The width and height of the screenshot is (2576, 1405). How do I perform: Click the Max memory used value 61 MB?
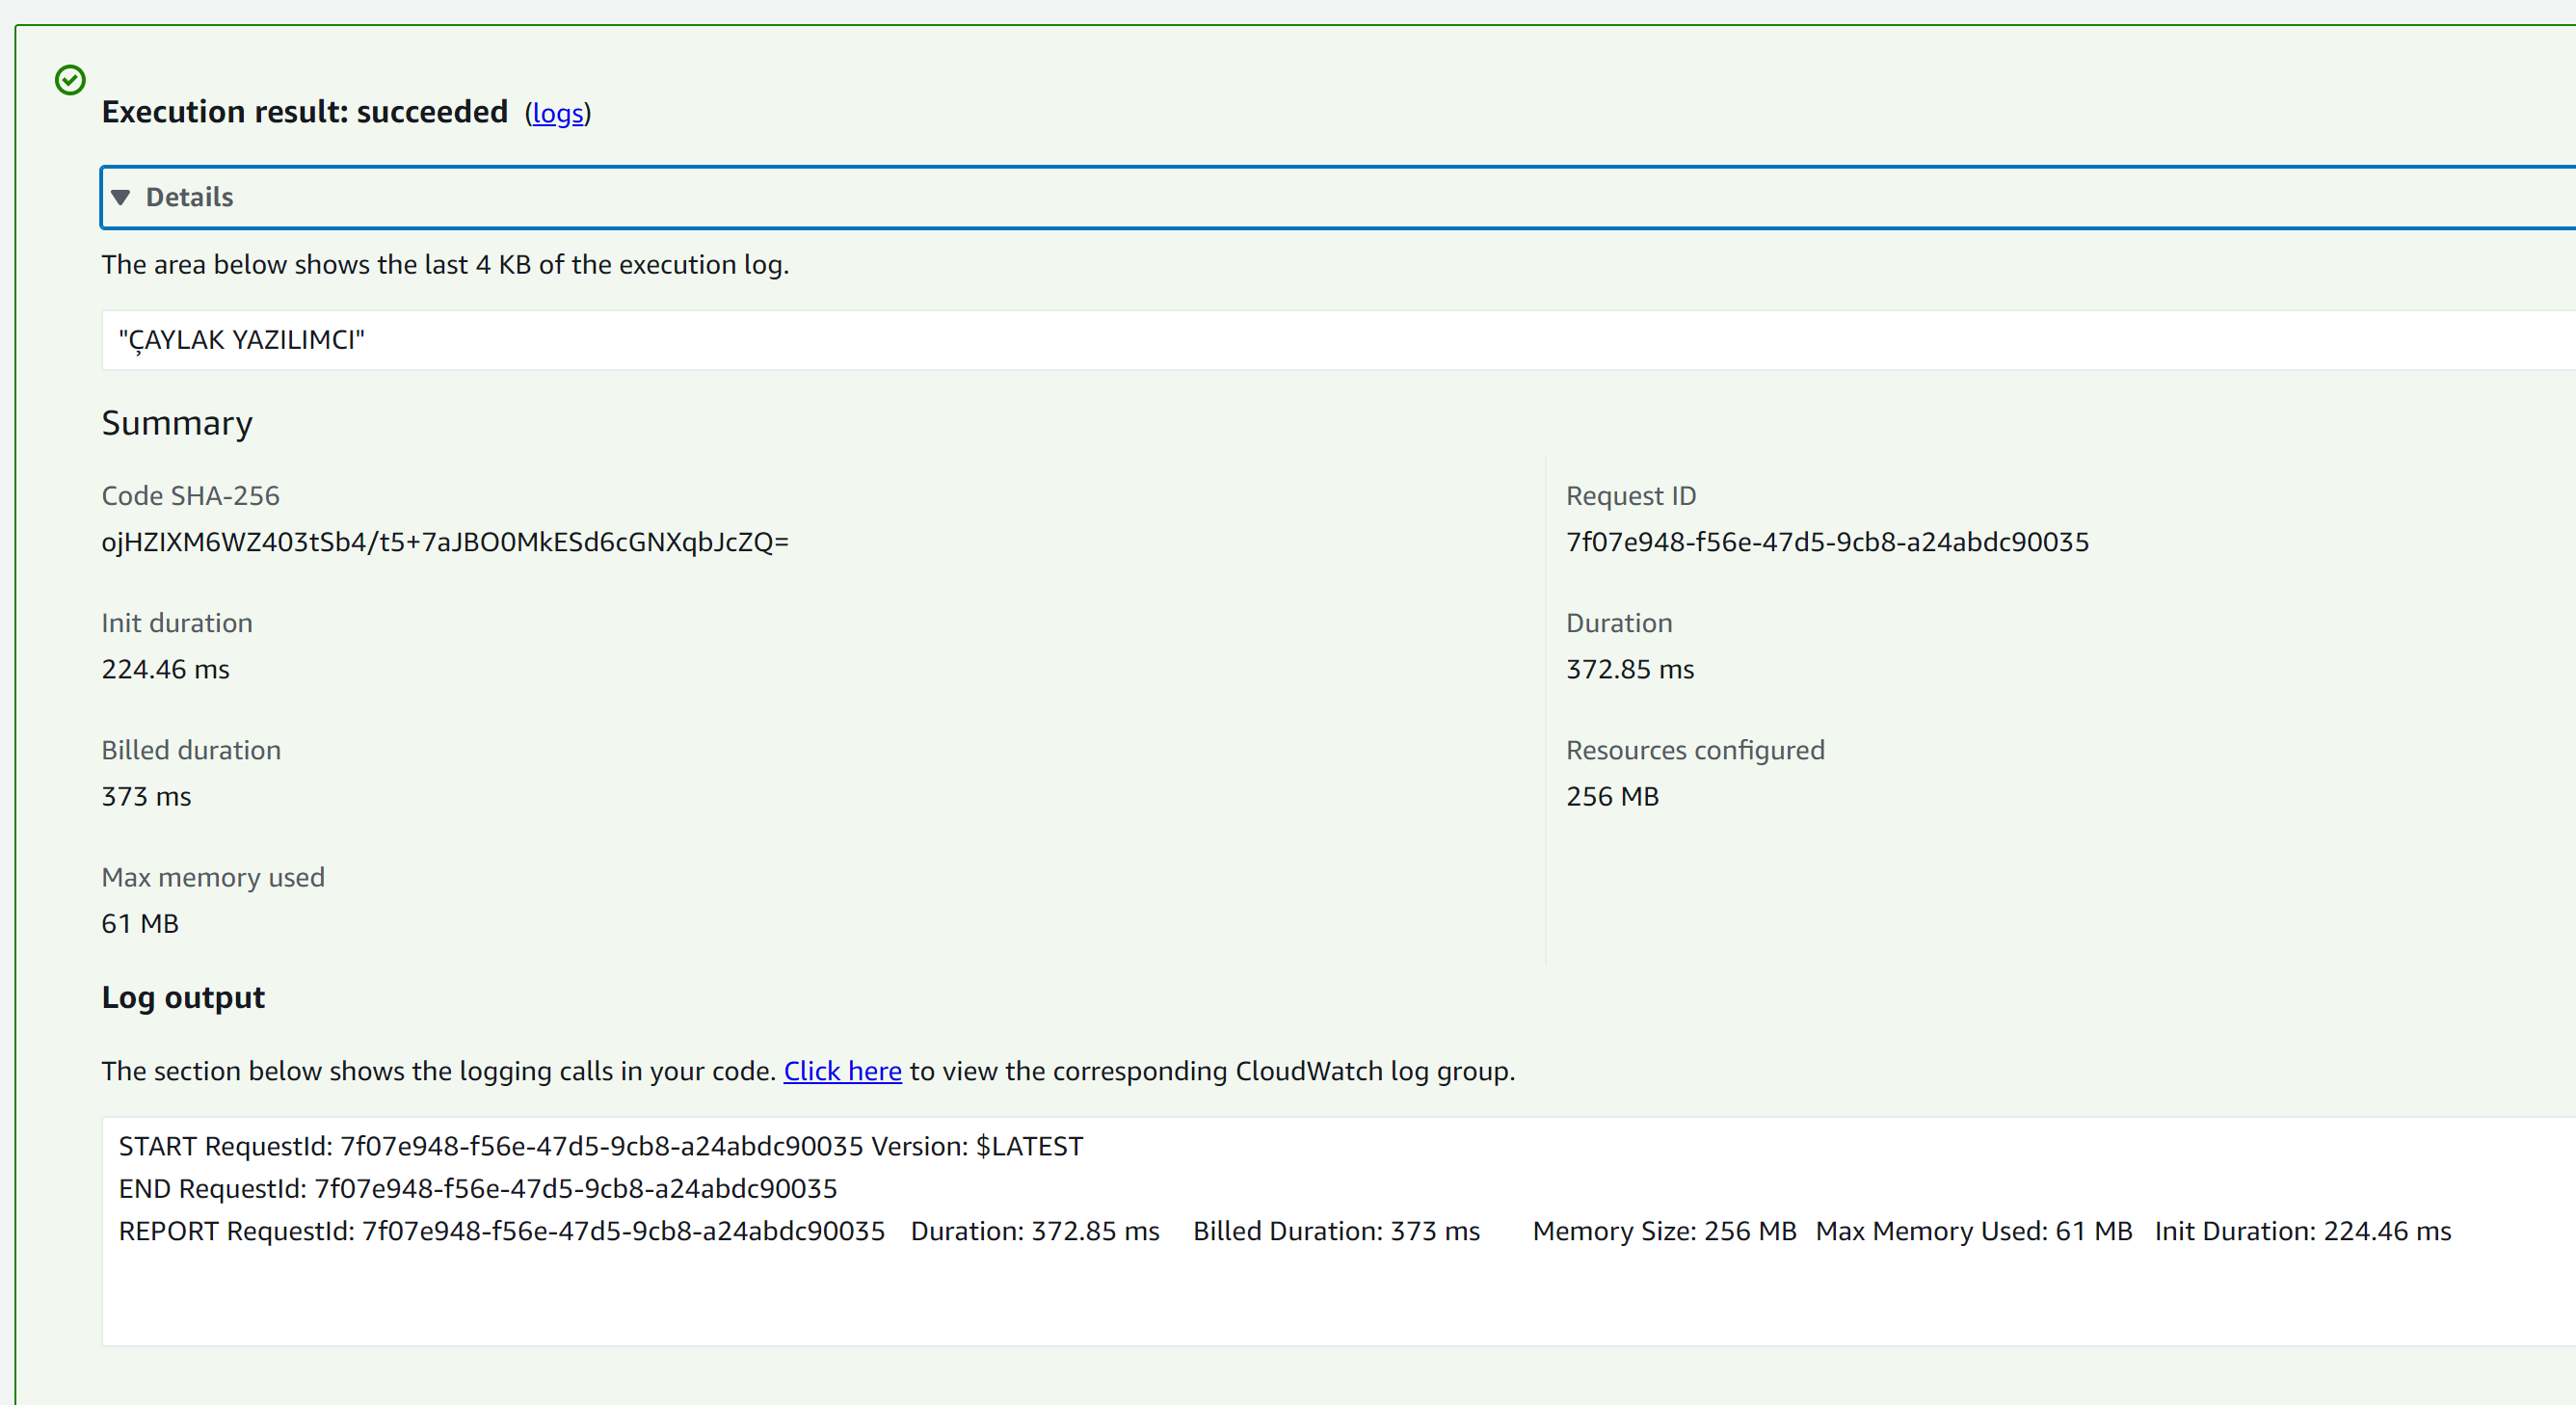(140, 923)
